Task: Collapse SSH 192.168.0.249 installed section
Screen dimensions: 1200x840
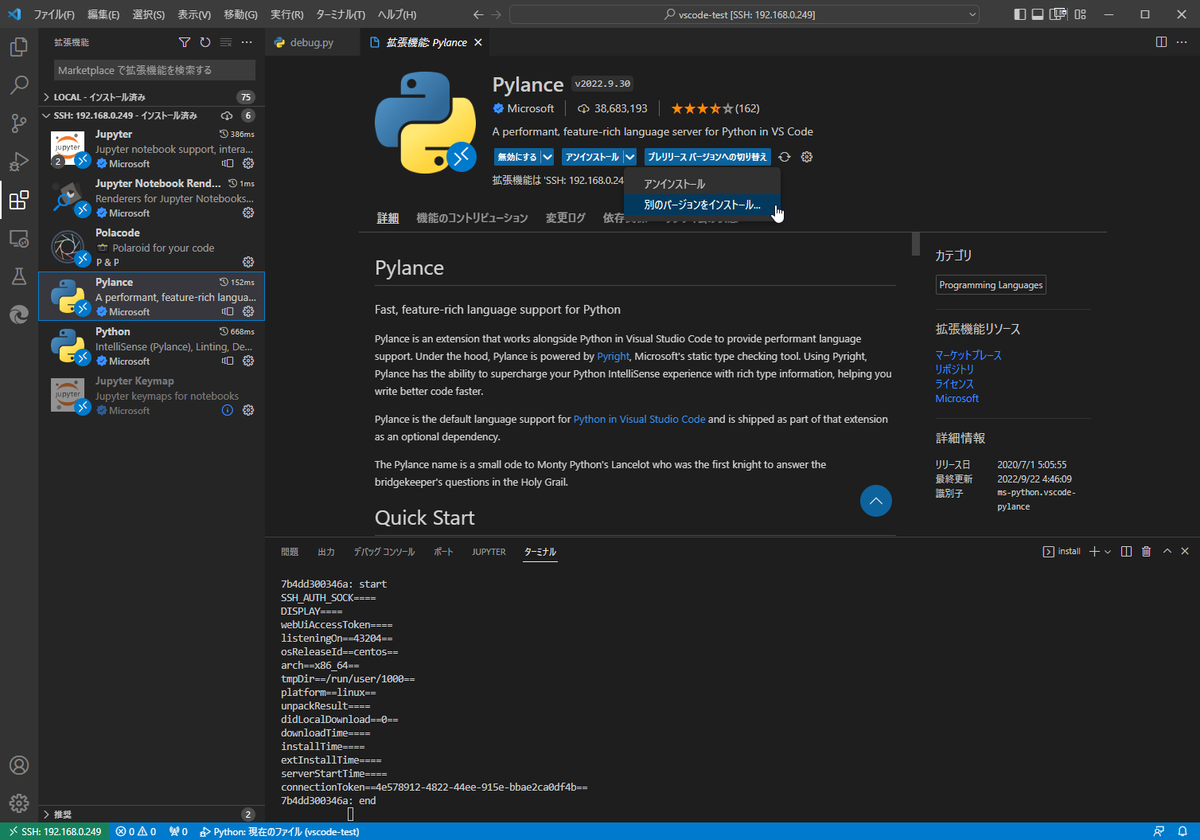Action: pos(151,116)
